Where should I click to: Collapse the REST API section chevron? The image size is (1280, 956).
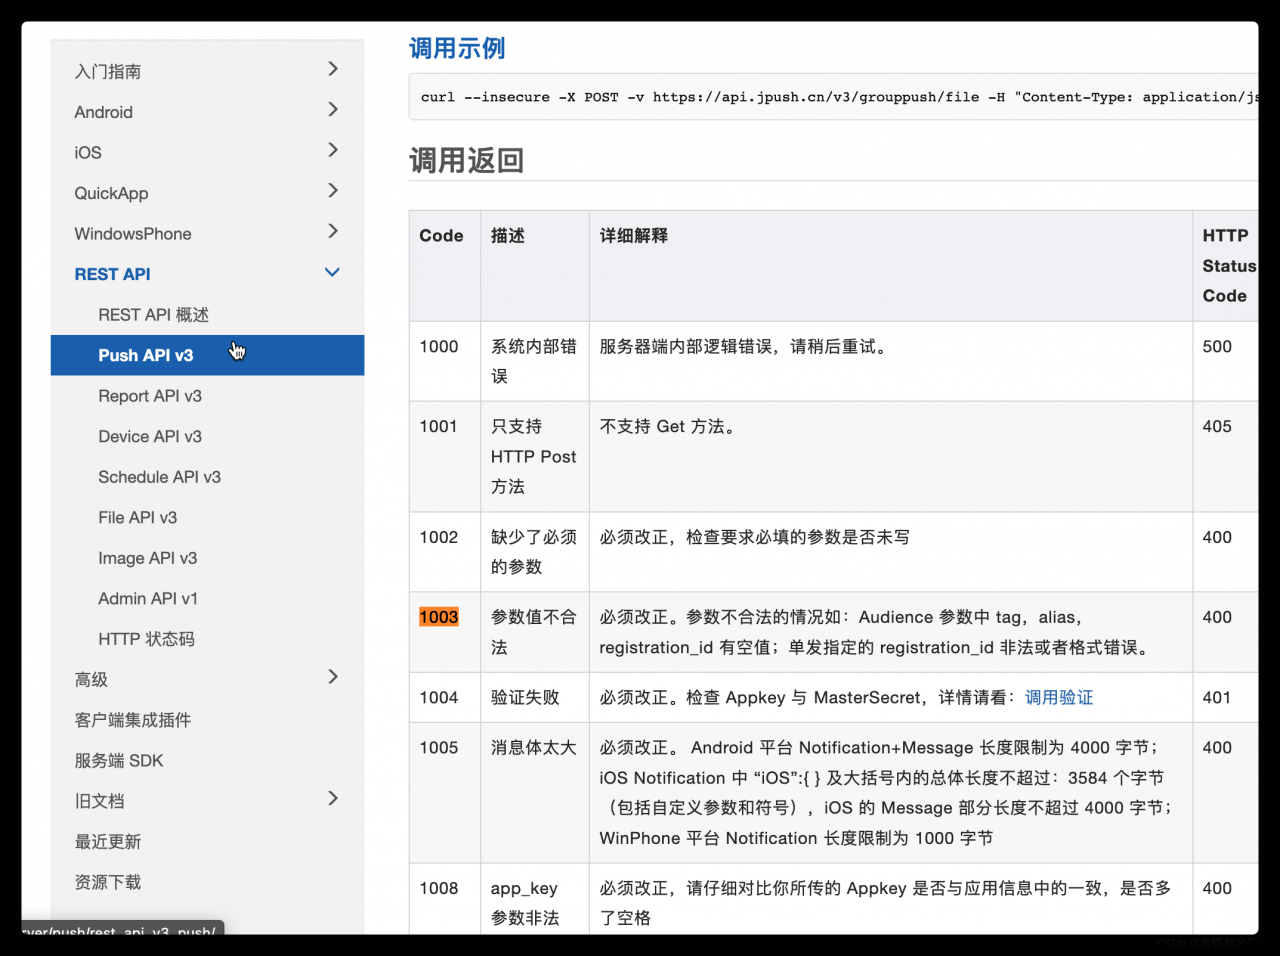pyautogui.click(x=333, y=272)
